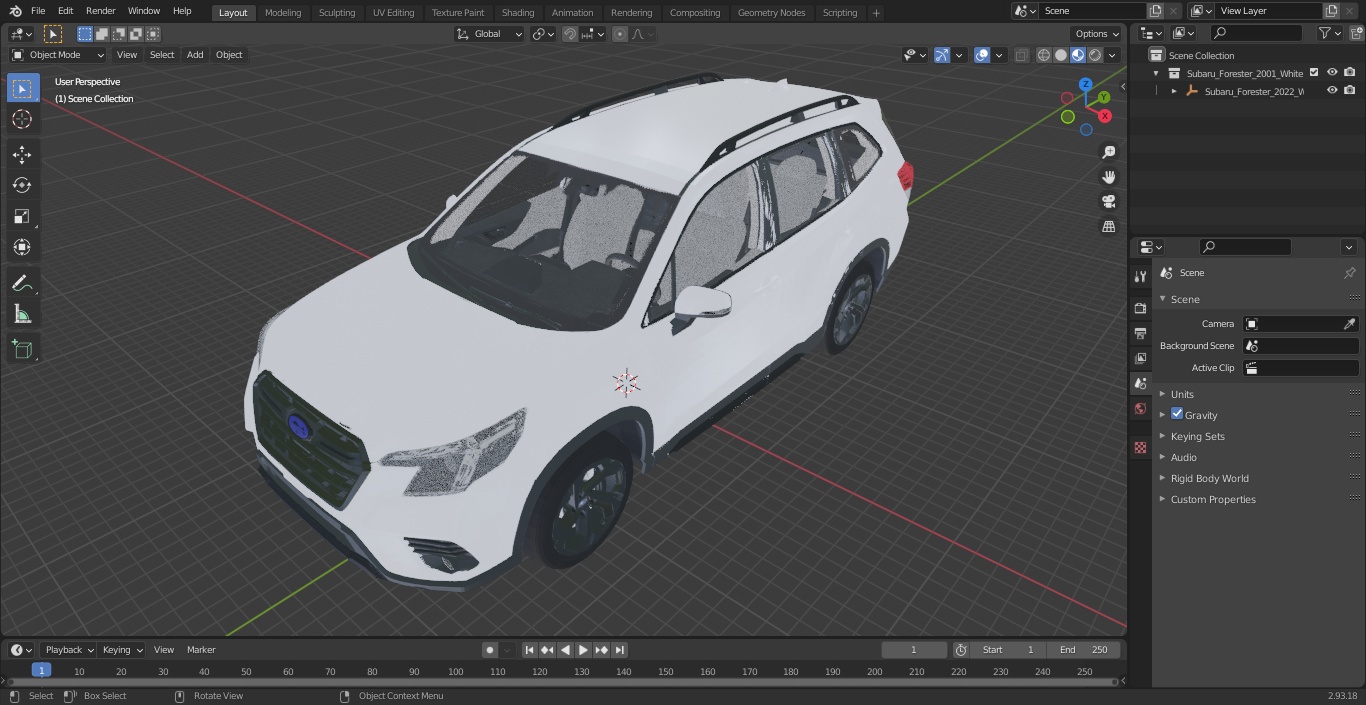This screenshot has height=705, width=1366.
Task: Open the viewport Options dropdown
Action: click(1097, 34)
